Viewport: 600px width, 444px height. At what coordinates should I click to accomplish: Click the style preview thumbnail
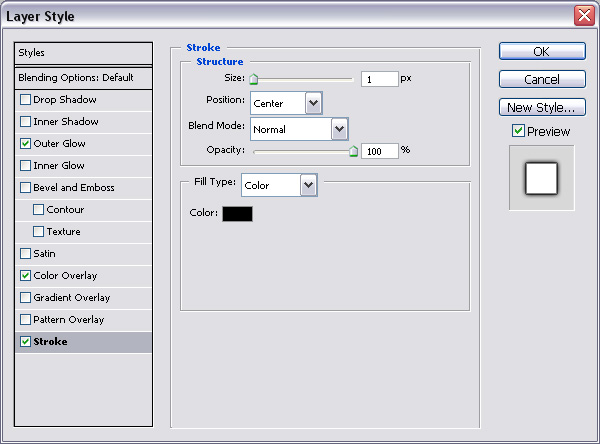click(541, 178)
